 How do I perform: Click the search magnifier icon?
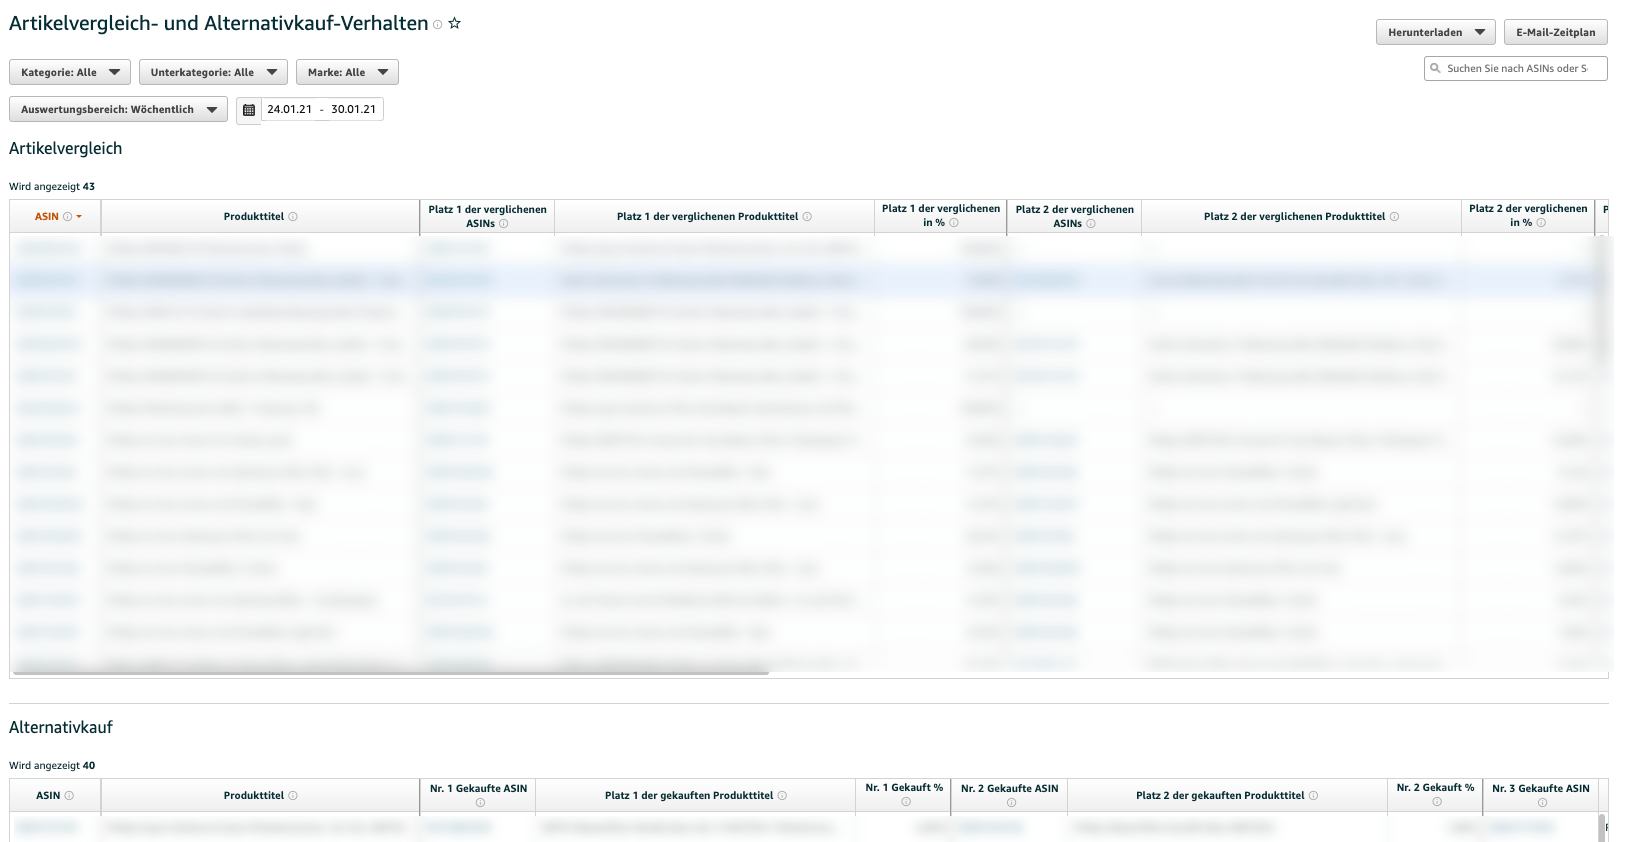point(1436,68)
